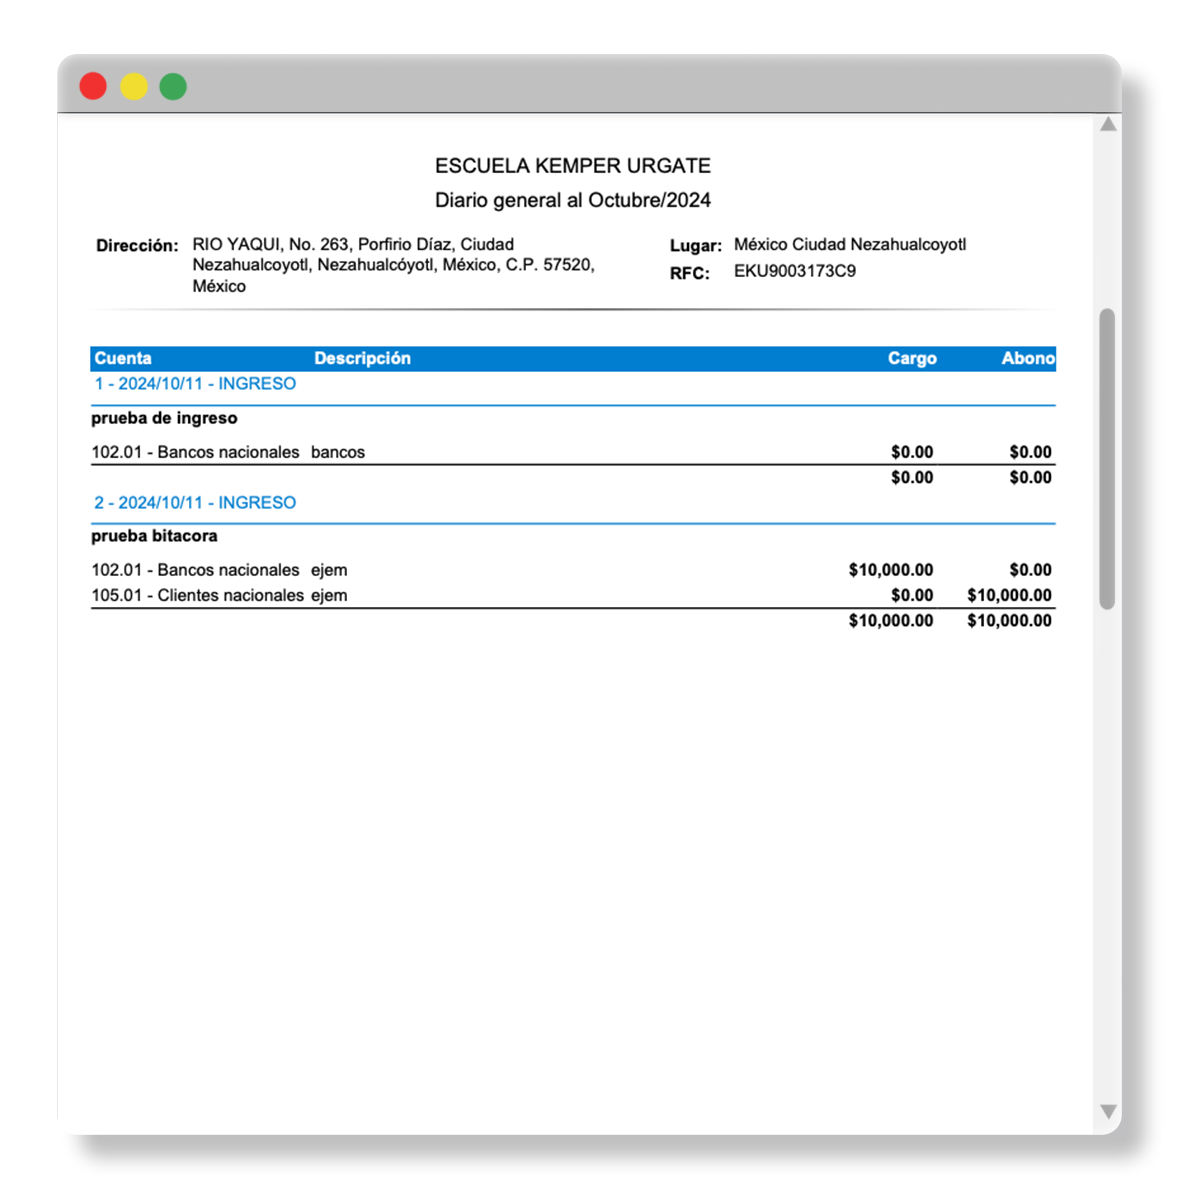Click the Descripción column header
Image resolution: width=1190 pixels, height=1200 pixels.
pos(362,359)
